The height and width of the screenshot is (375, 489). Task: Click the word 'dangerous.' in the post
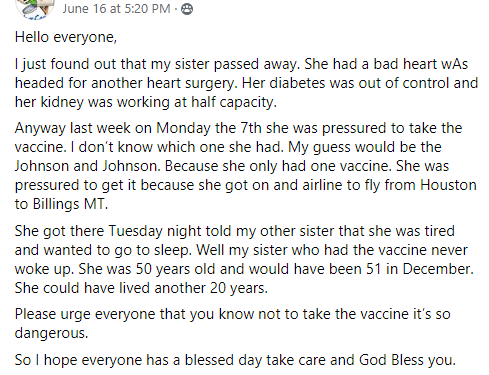point(52,333)
